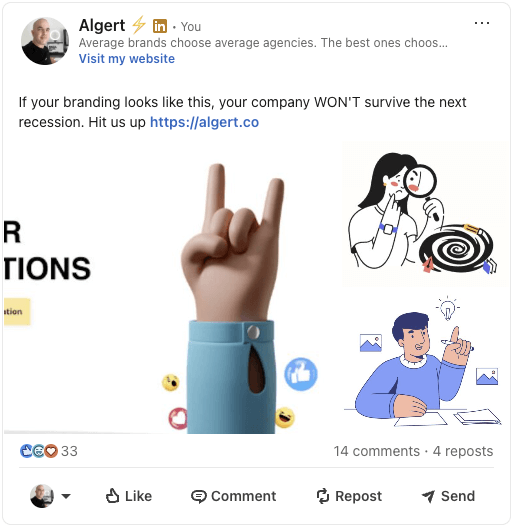Click the speech bubble Comment icon
Viewport: 512px width, 528px height.
pos(198,496)
